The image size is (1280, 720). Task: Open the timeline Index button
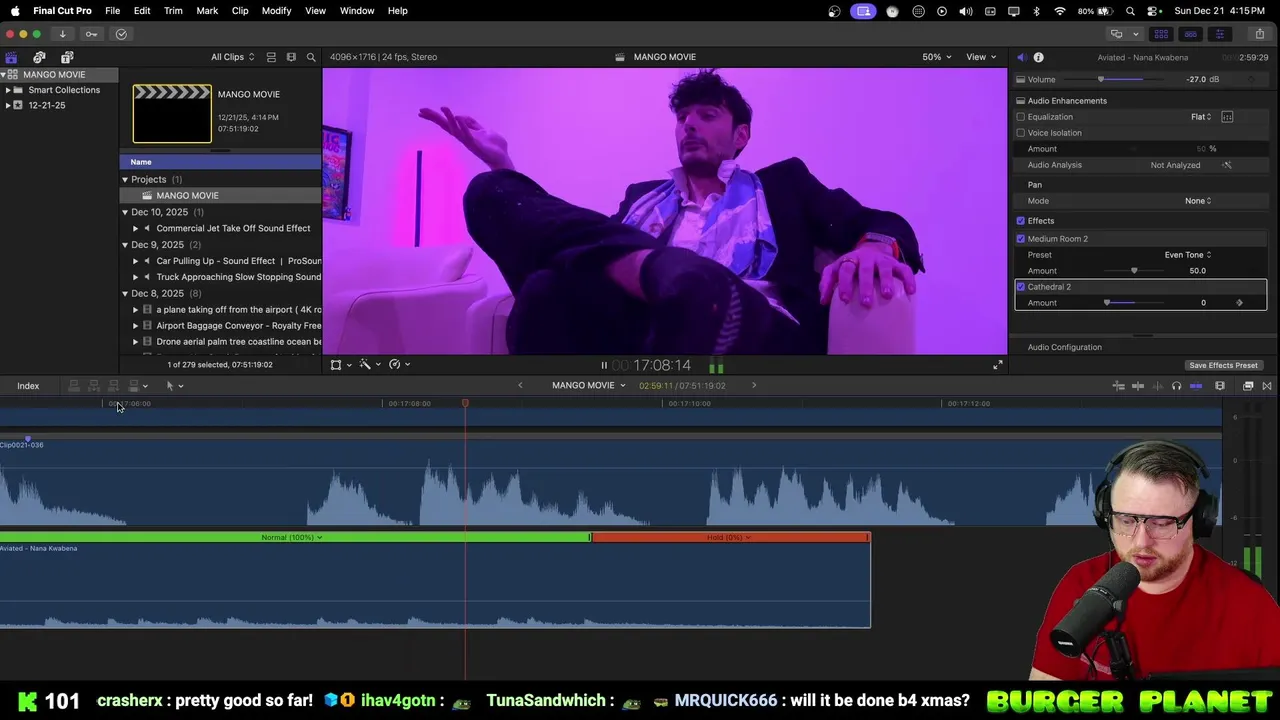point(28,386)
